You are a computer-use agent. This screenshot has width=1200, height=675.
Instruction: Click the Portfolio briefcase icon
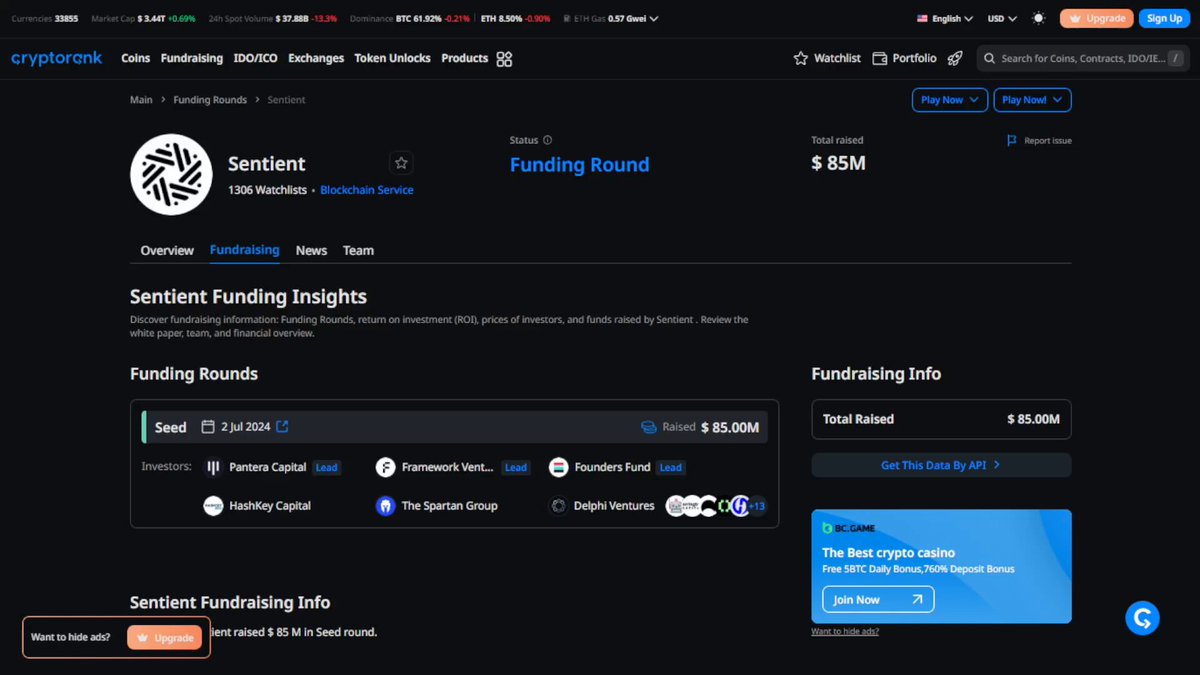click(879, 59)
